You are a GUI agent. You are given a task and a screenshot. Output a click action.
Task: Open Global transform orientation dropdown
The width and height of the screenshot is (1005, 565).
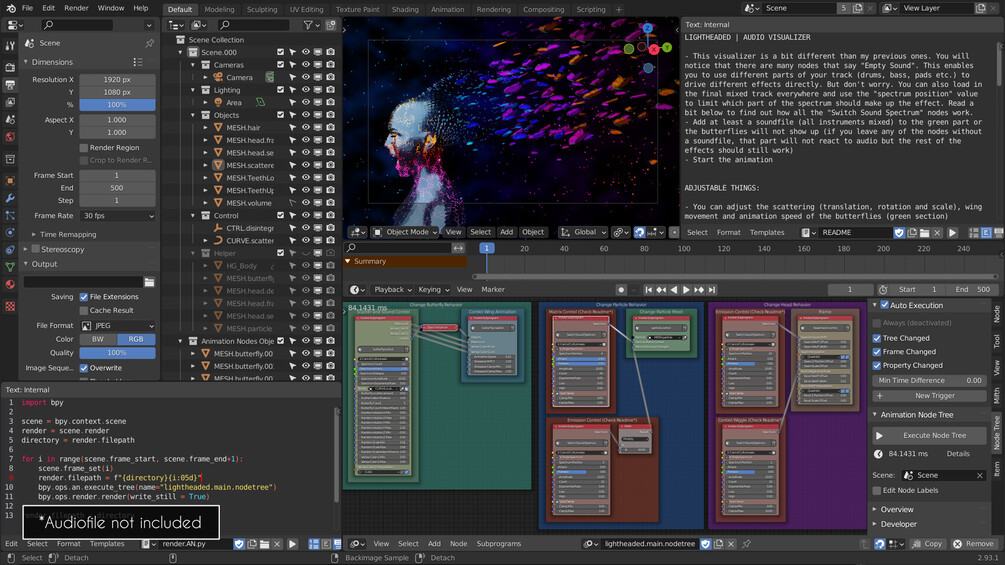click(583, 233)
